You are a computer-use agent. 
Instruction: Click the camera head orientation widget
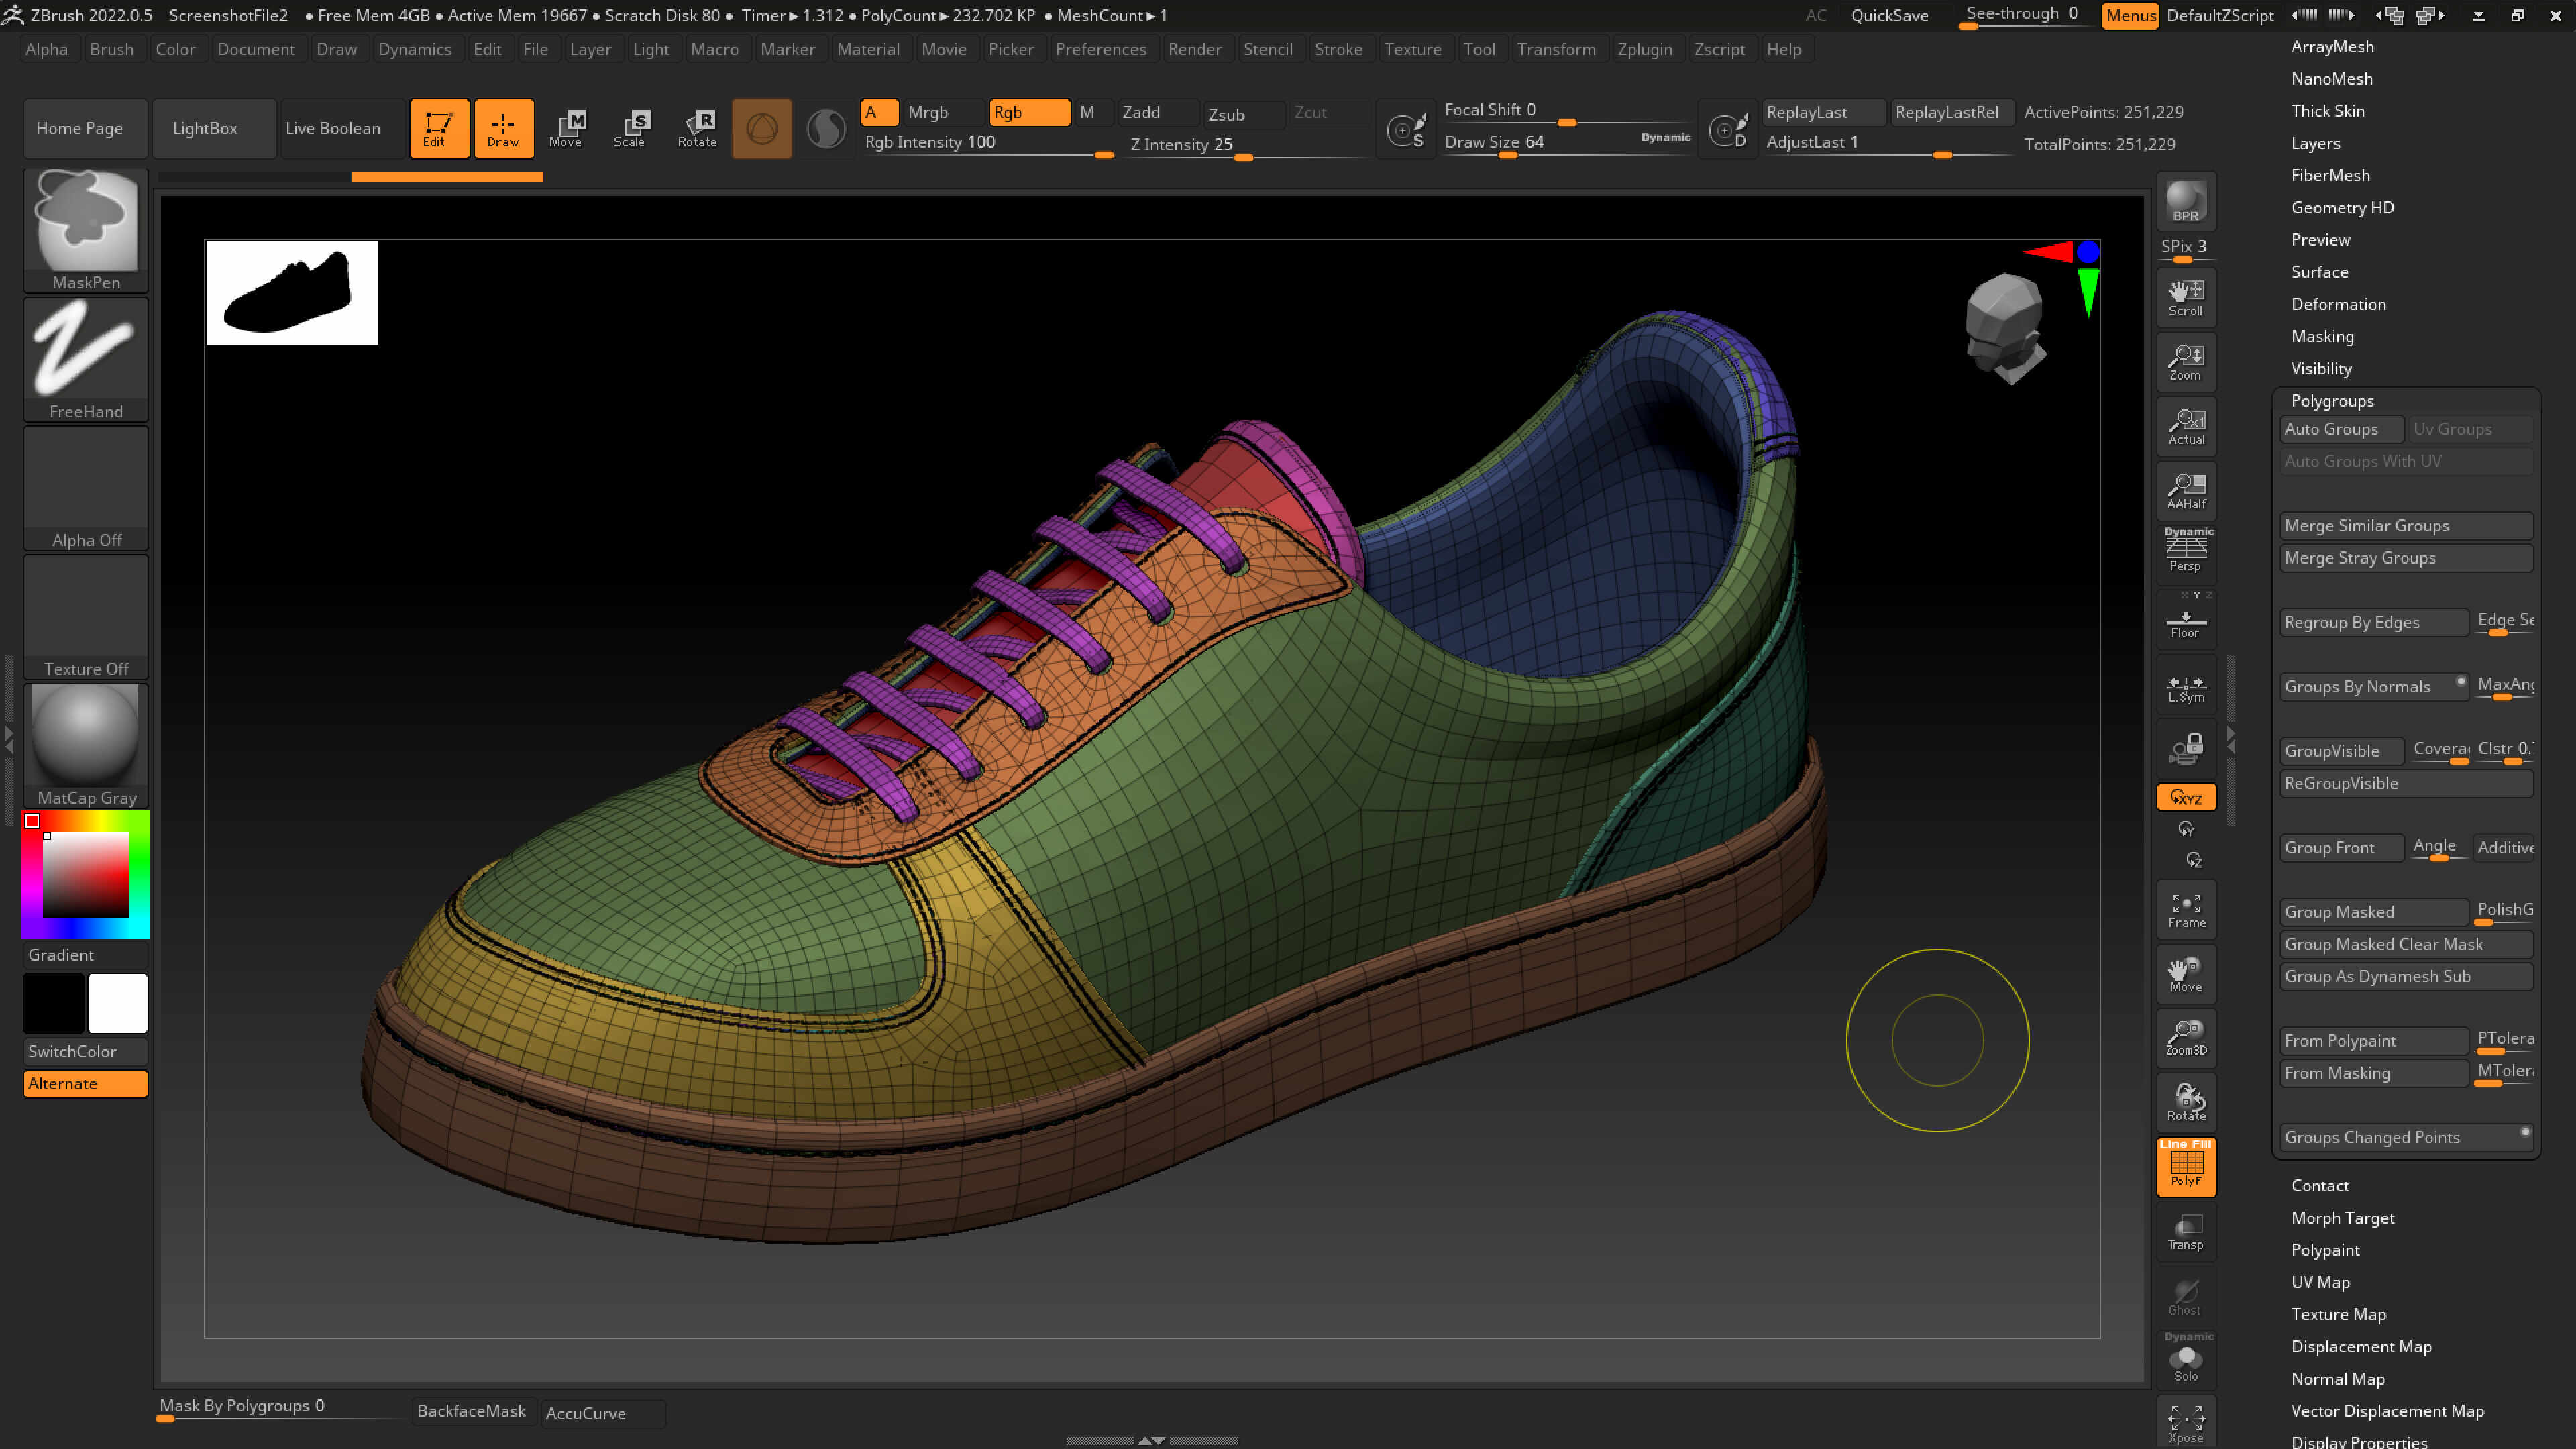(x=2004, y=329)
